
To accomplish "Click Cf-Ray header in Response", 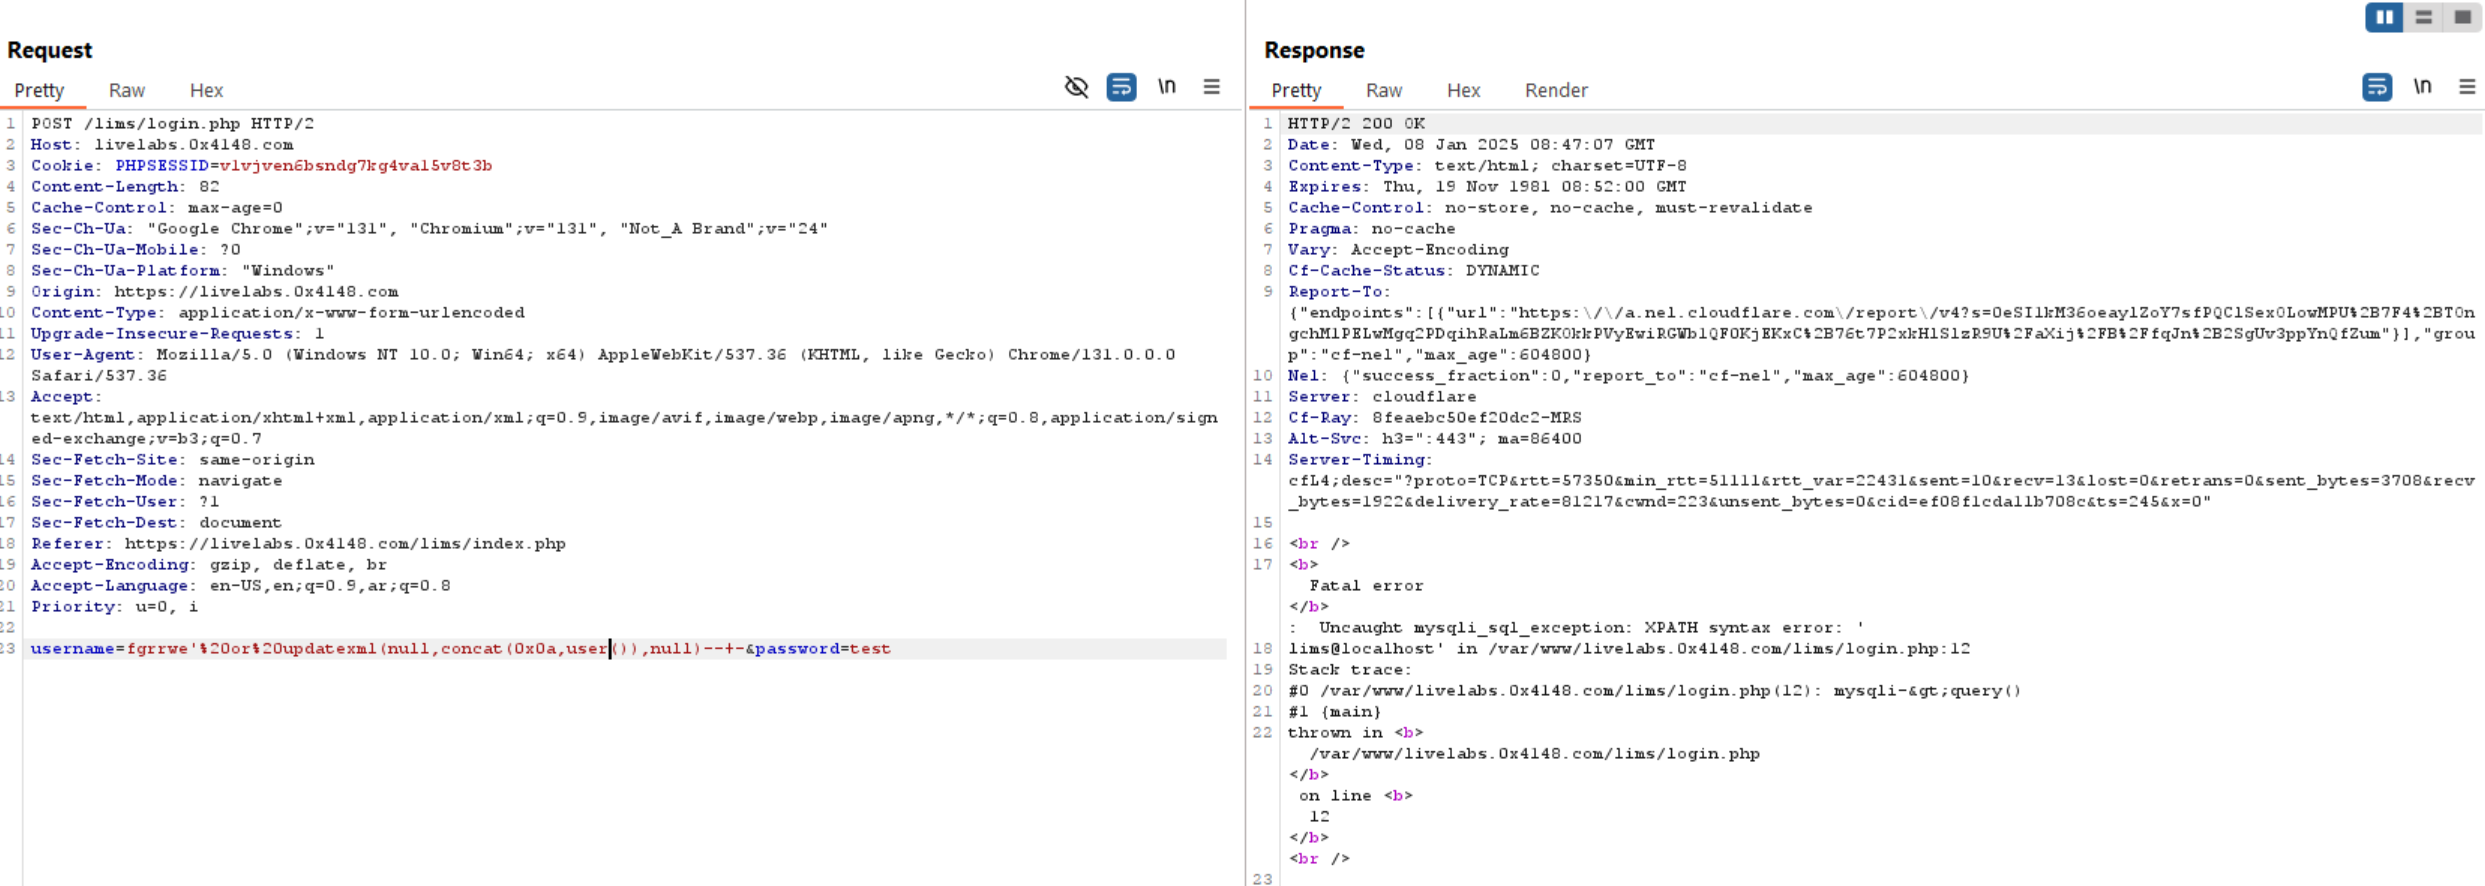I will (1435, 418).
